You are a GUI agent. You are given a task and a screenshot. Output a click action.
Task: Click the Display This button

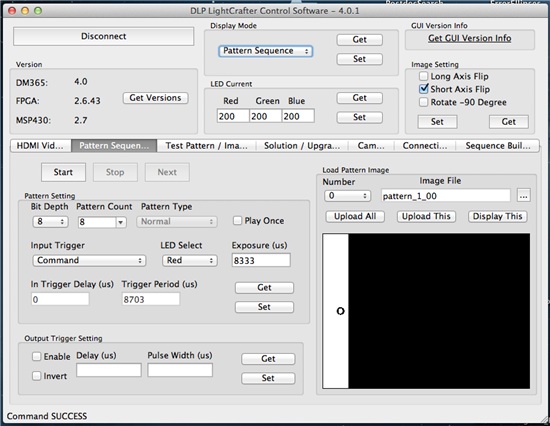[497, 217]
